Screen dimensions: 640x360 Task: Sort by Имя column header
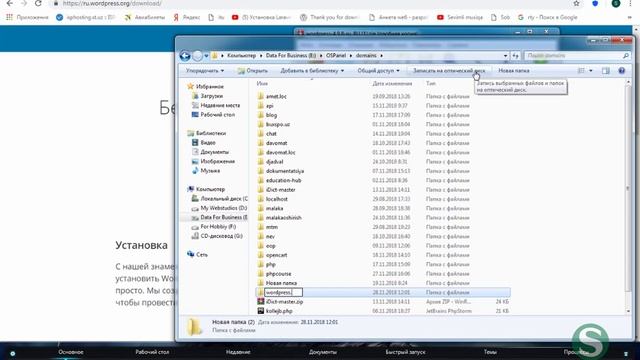point(262,83)
